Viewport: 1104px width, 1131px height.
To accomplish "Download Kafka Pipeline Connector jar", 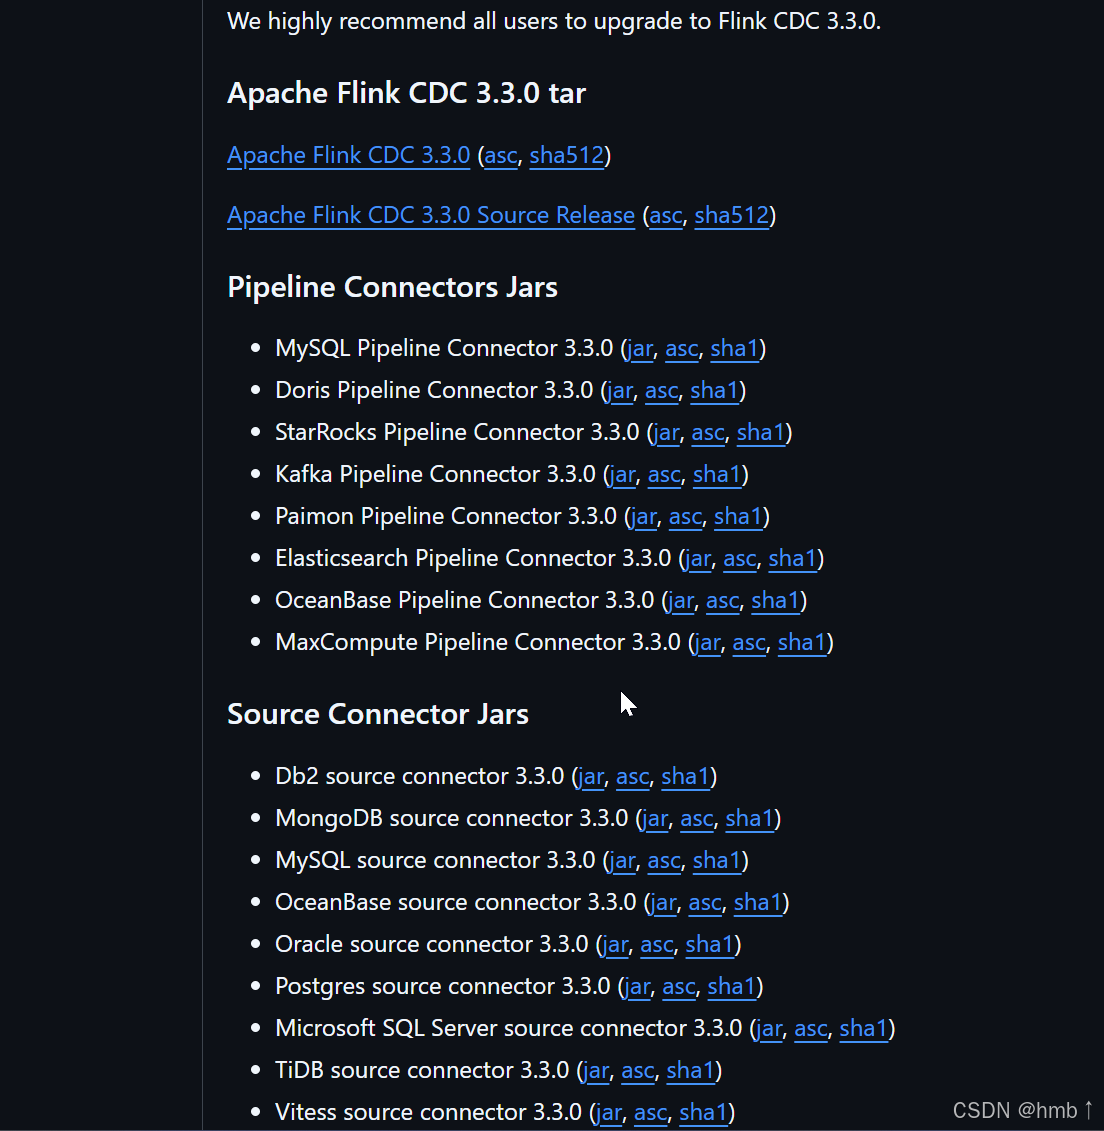I will [623, 475].
